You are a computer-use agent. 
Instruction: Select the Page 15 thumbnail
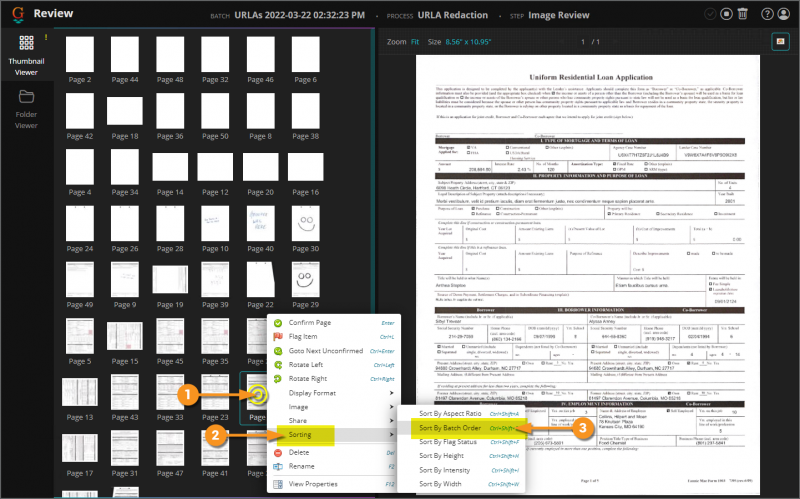[125, 336]
